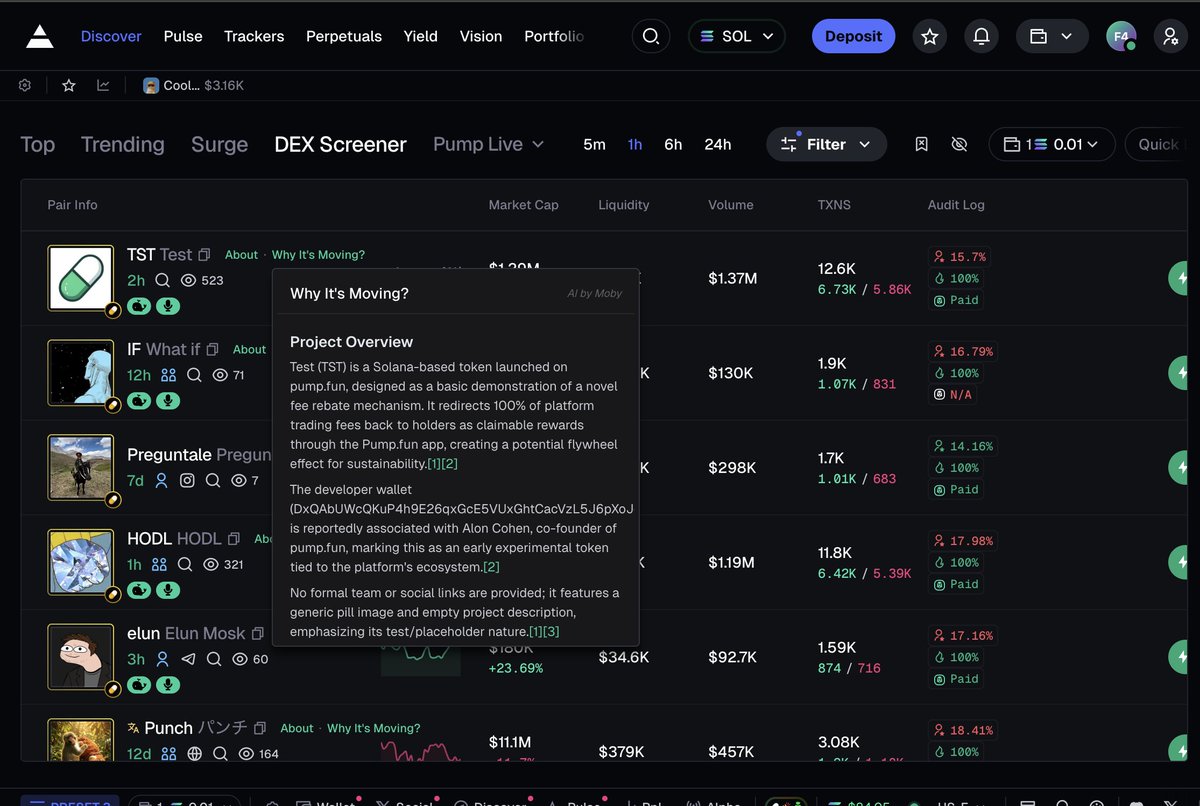Open the Yield page

420,36
